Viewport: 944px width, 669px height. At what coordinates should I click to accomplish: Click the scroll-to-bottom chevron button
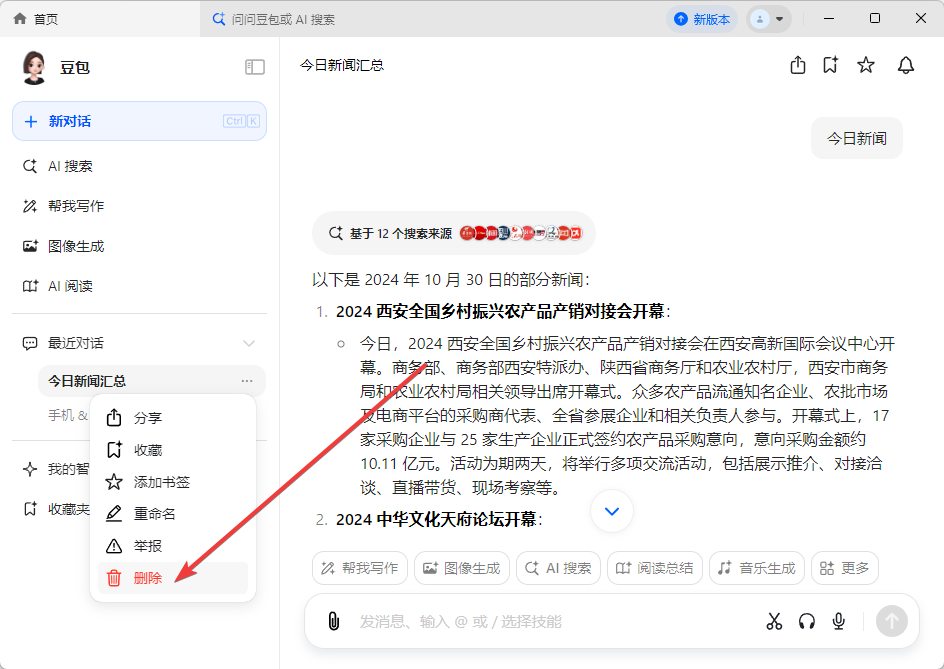(612, 511)
